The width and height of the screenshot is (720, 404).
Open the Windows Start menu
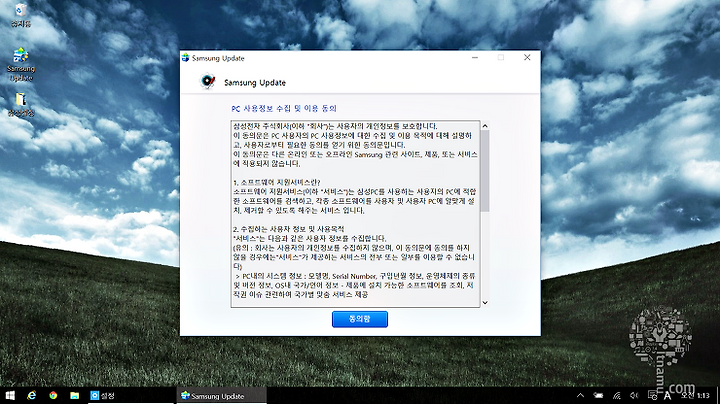(10, 395)
